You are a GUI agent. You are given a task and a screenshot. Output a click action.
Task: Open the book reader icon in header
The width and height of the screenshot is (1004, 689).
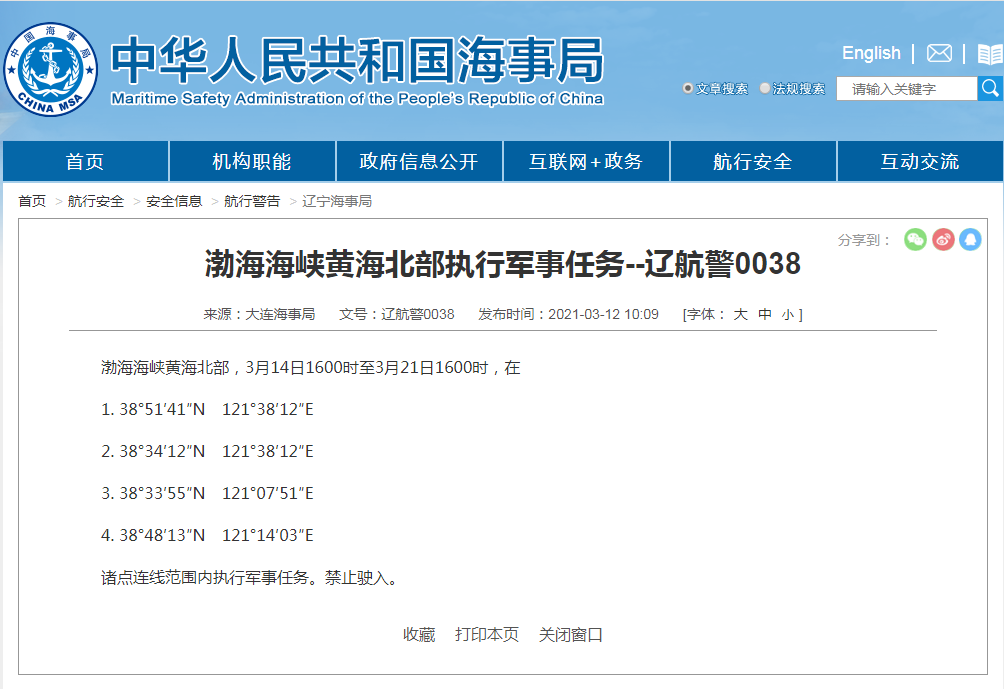(991, 54)
